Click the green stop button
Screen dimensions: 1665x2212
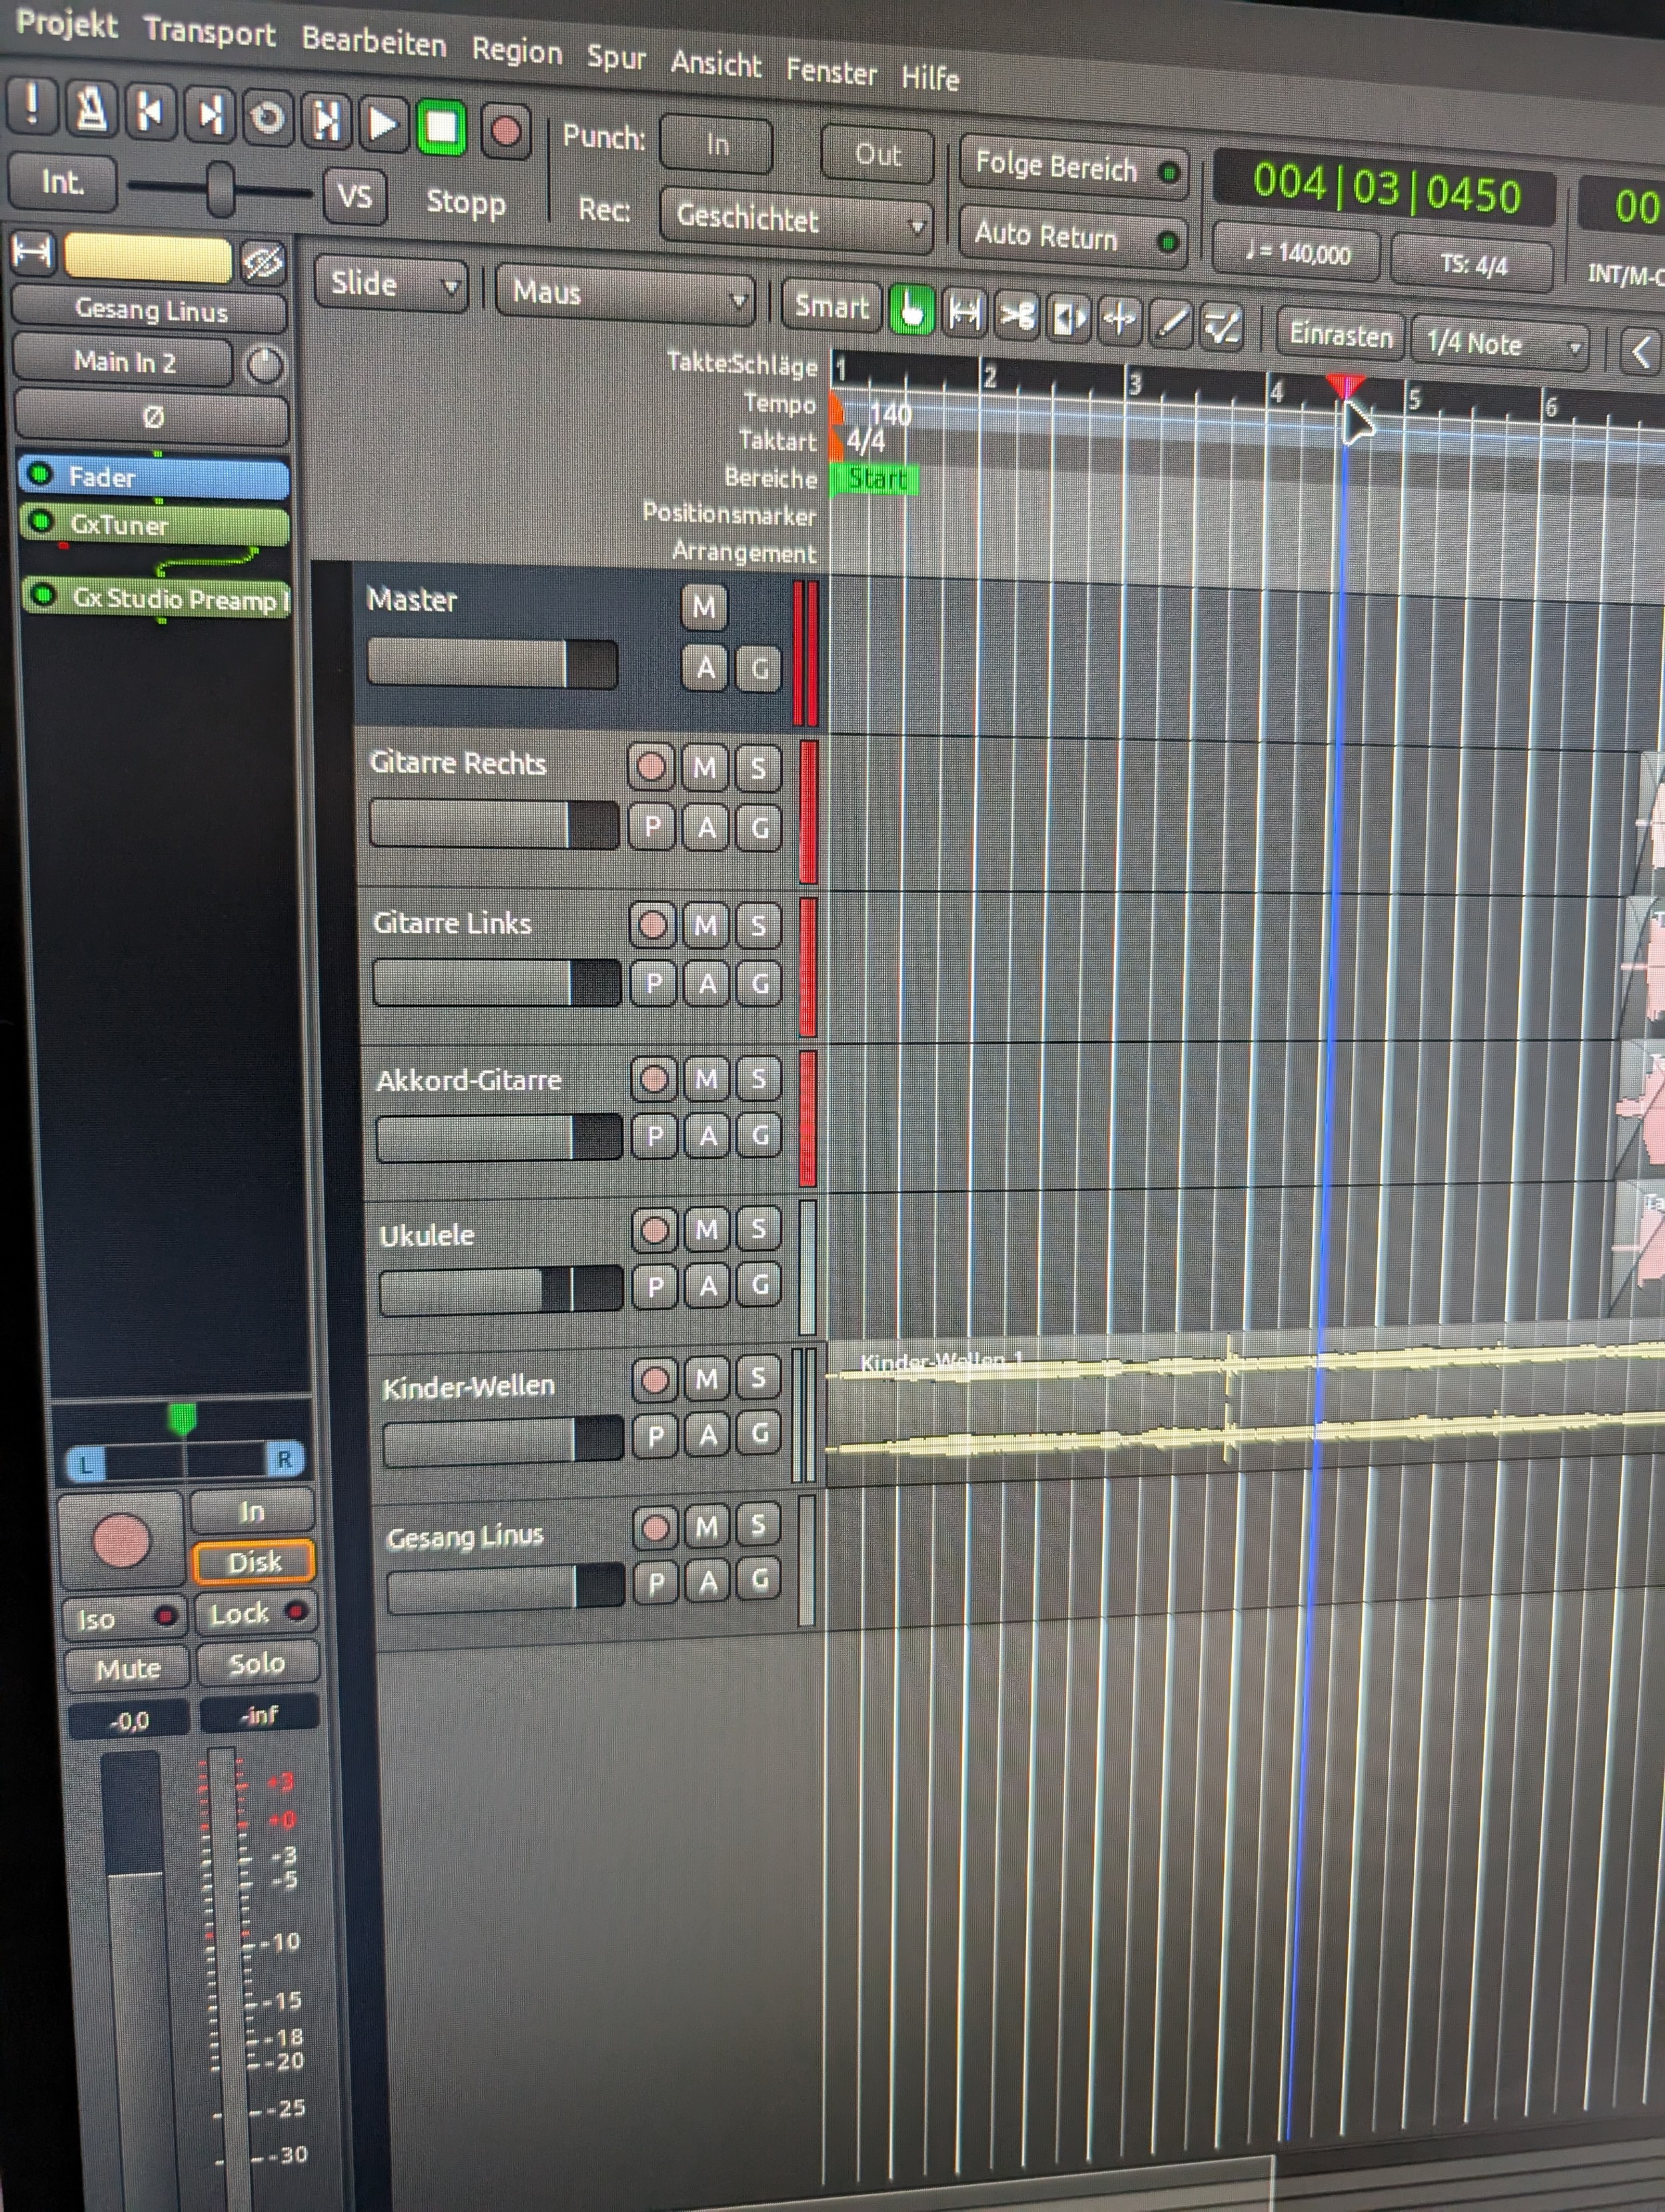coord(441,127)
